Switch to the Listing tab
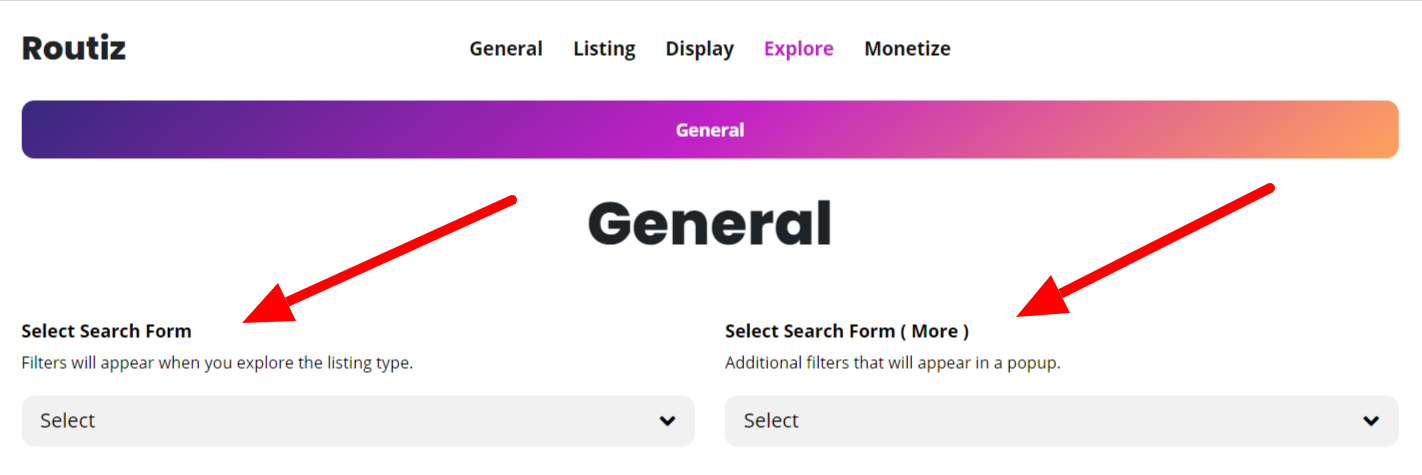Image resolution: width=1422 pixels, height=475 pixels. (x=604, y=48)
